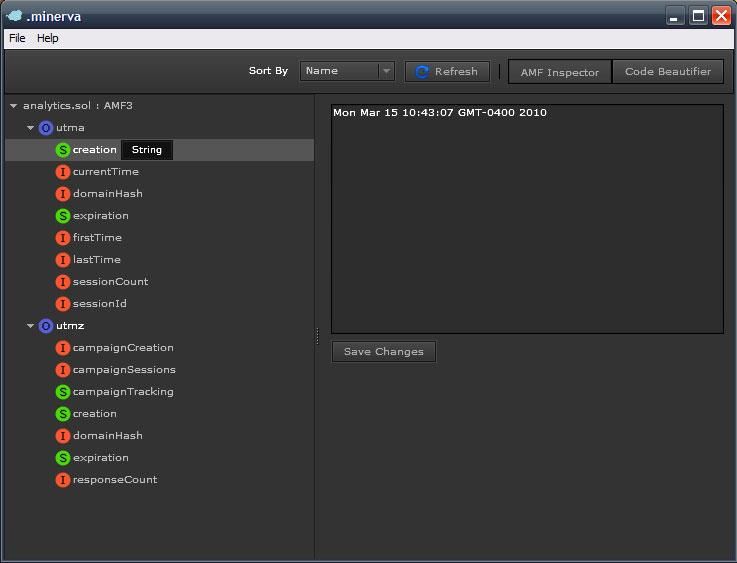Click the Minerva app icon in title bar

pyautogui.click(x=14, y=15)
